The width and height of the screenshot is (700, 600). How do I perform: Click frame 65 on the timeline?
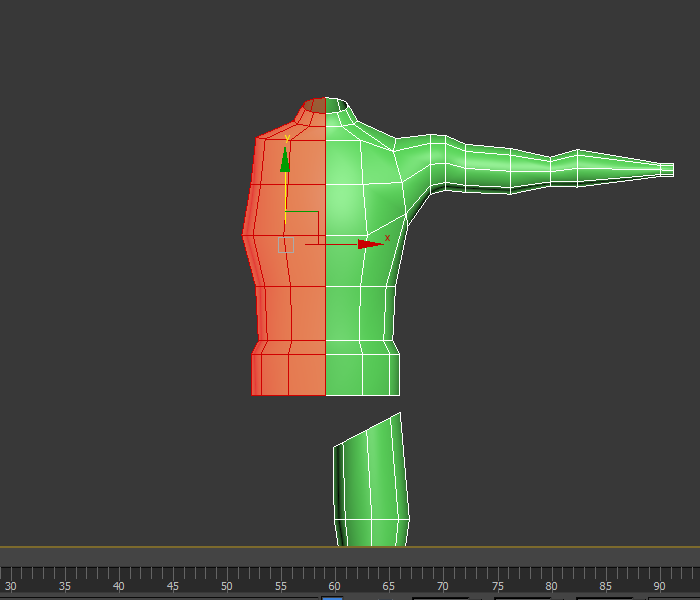coord(388,586)
